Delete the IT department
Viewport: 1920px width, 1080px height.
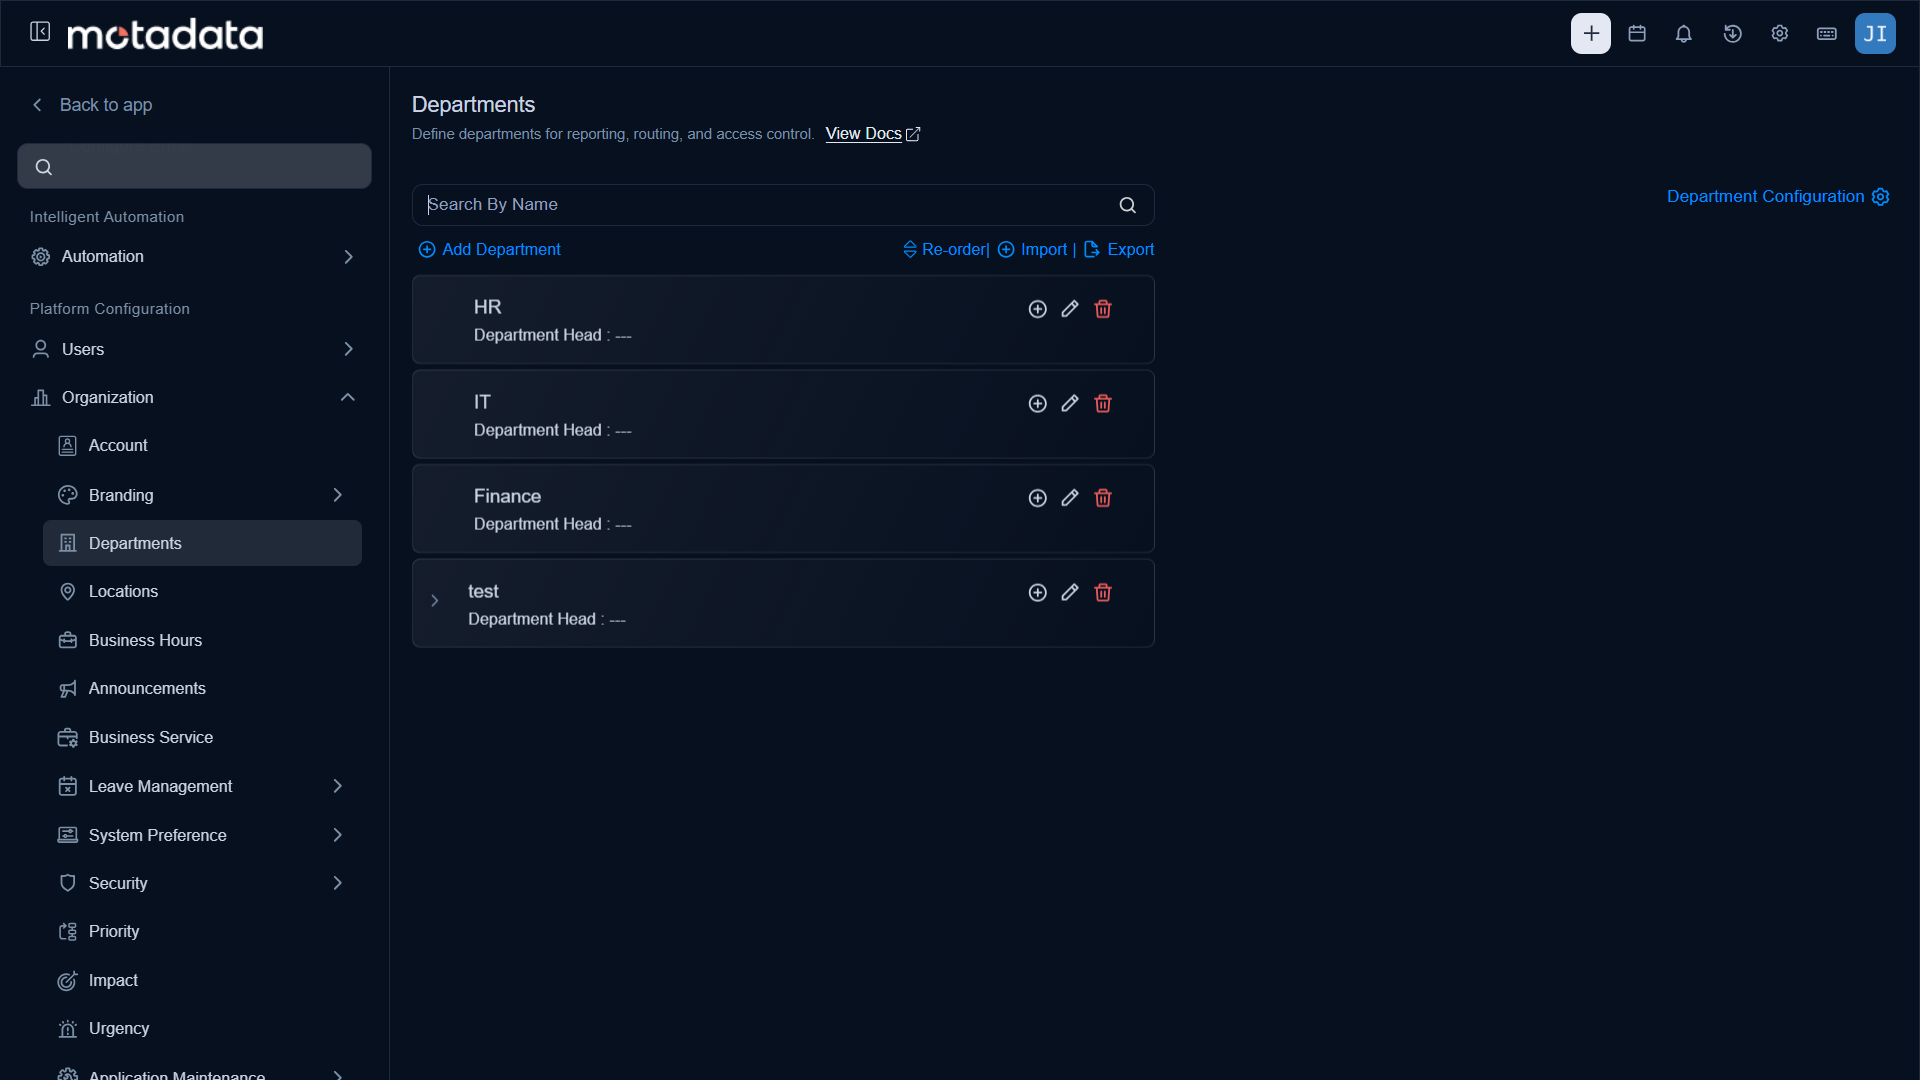(1103, 403)
